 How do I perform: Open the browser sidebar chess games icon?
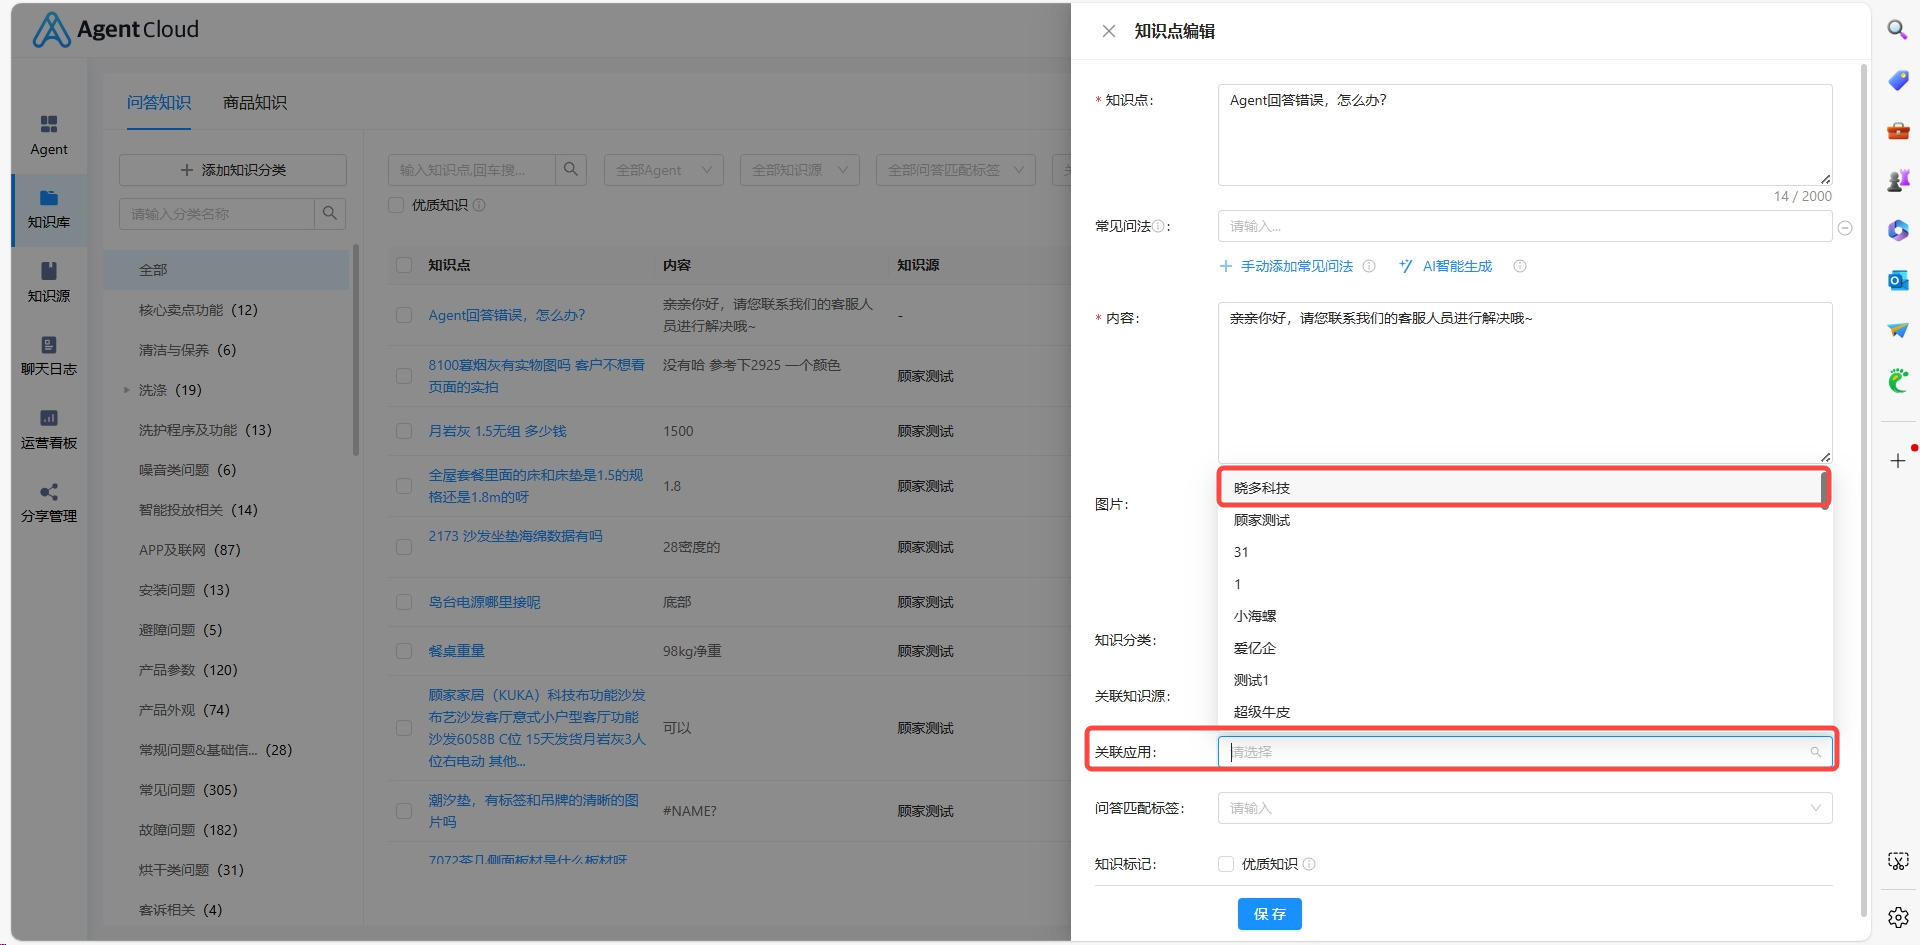click(1897, 180)
